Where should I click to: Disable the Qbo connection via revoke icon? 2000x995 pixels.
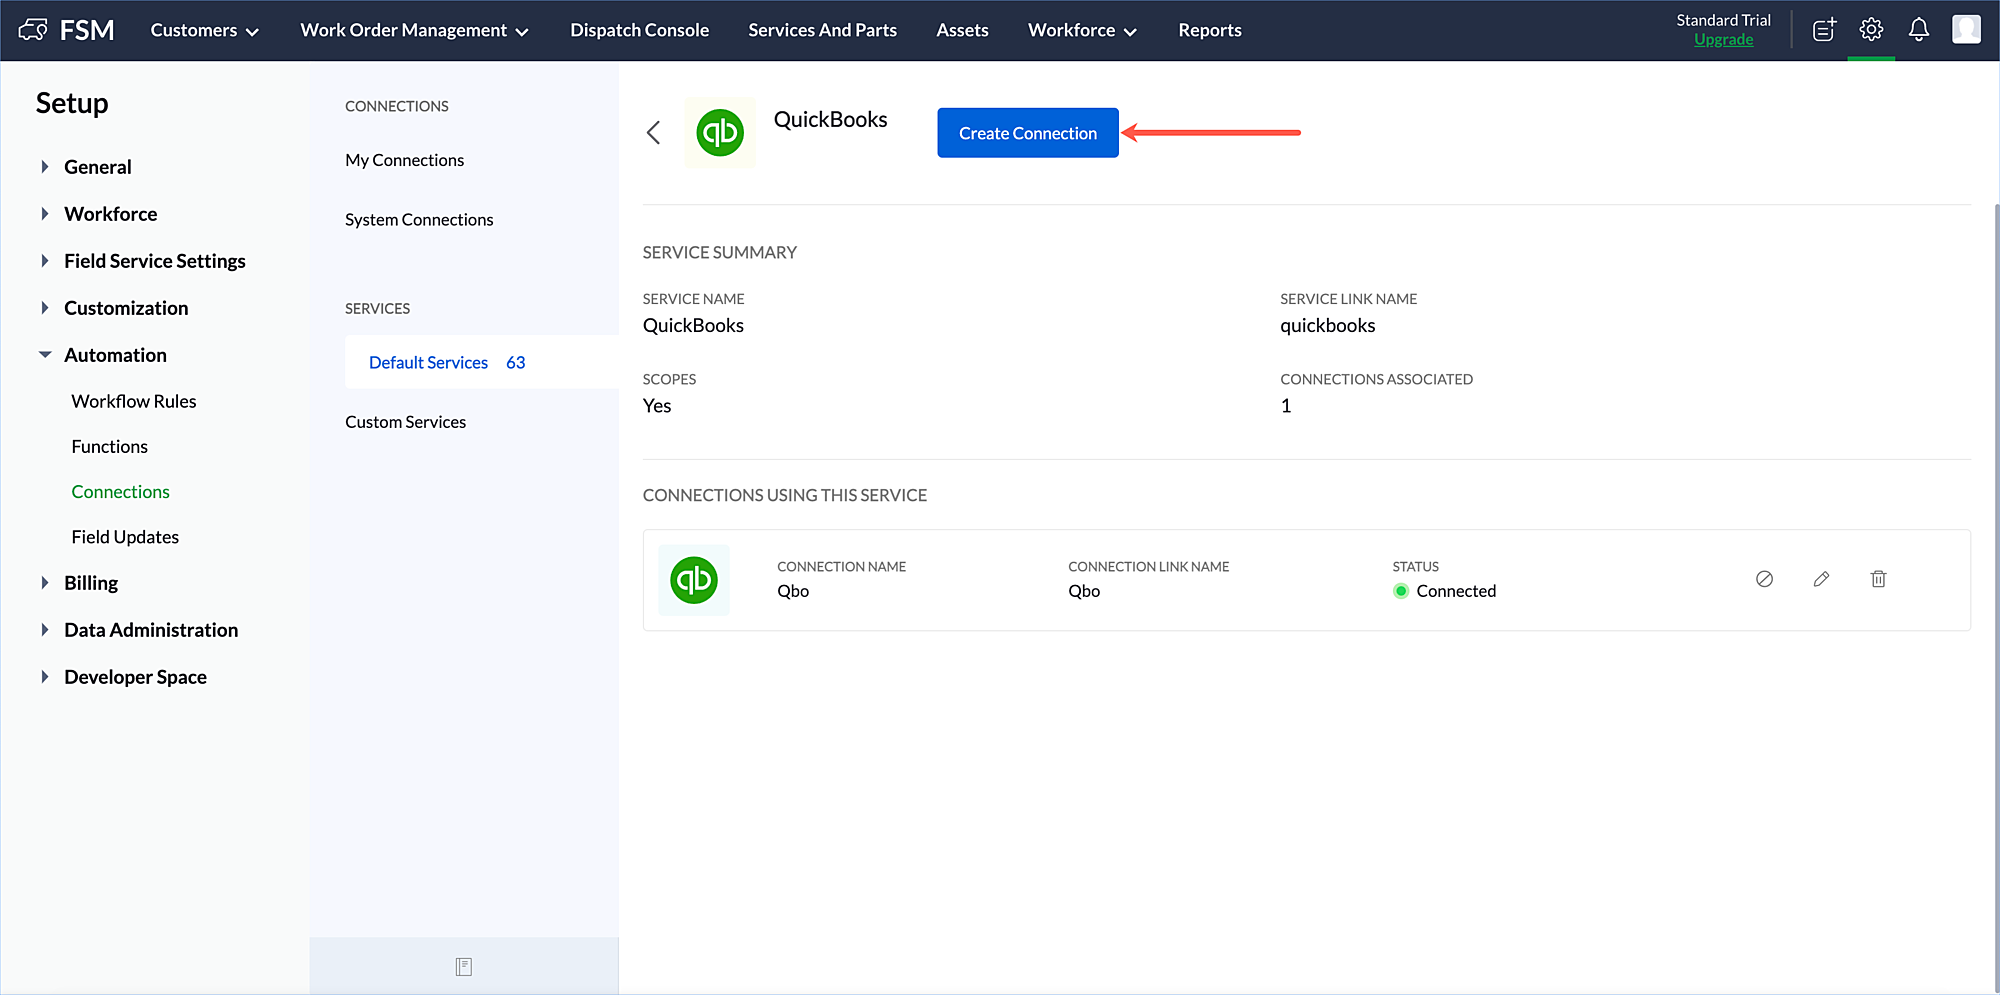click(x=1764, y=579)
